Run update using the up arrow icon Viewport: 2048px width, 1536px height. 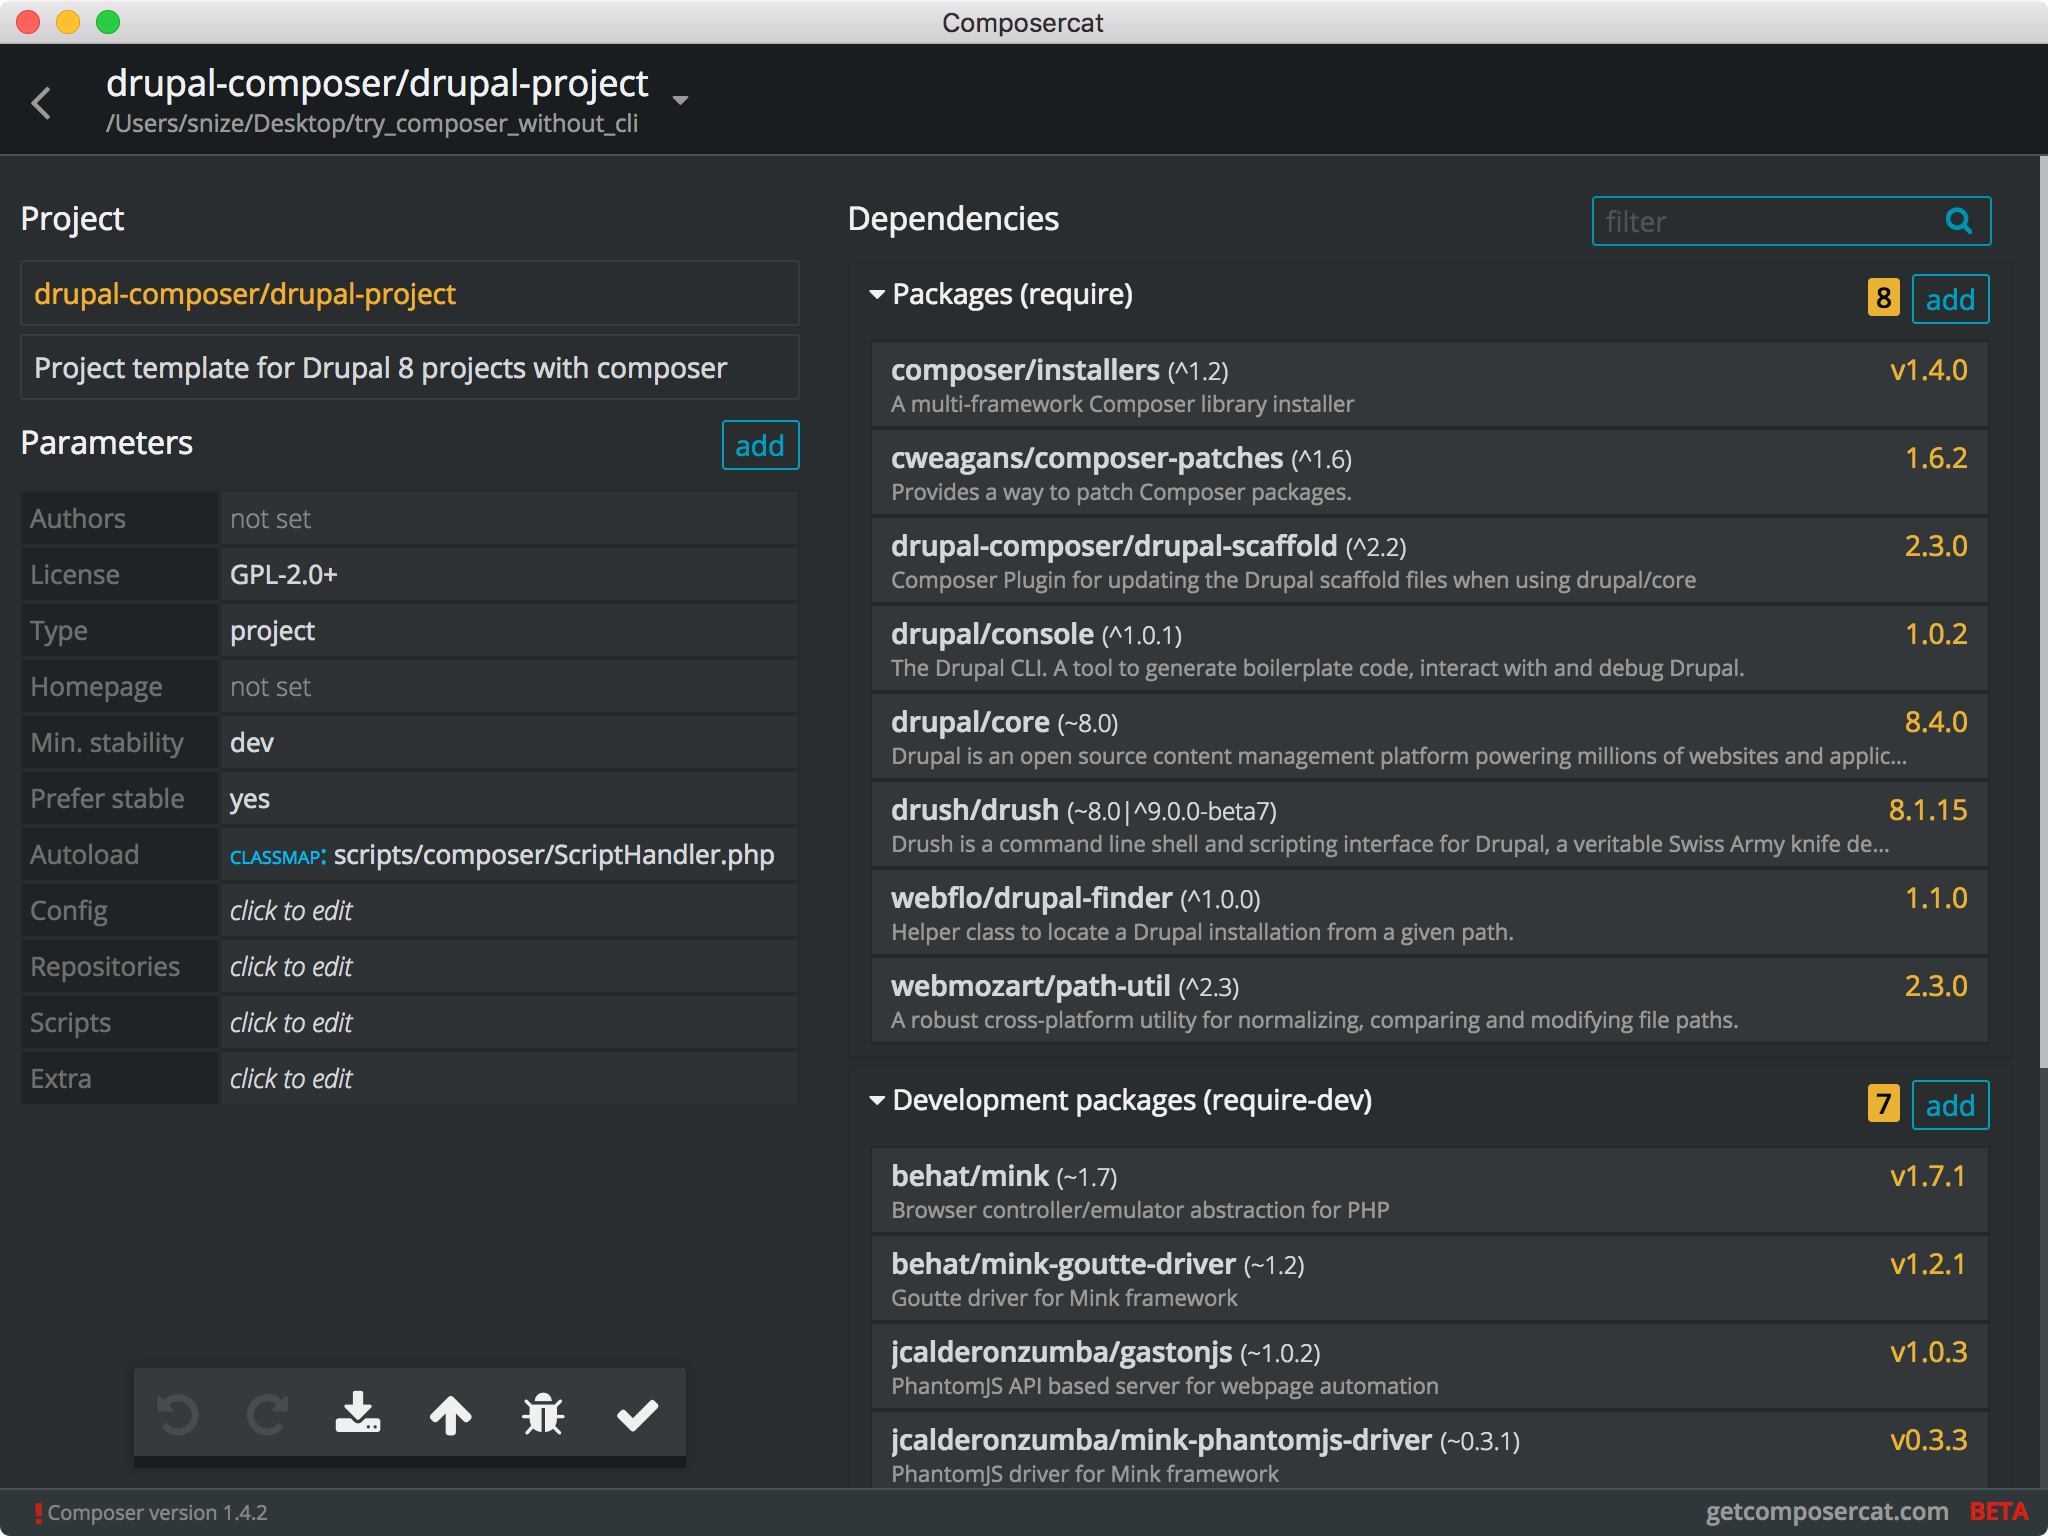[x=450, y=1414]
